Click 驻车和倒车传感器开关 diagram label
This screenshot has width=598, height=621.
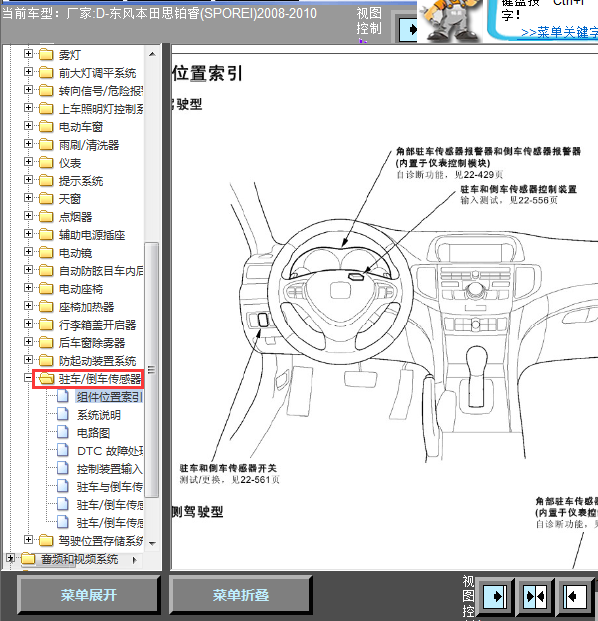coord(228,468)
